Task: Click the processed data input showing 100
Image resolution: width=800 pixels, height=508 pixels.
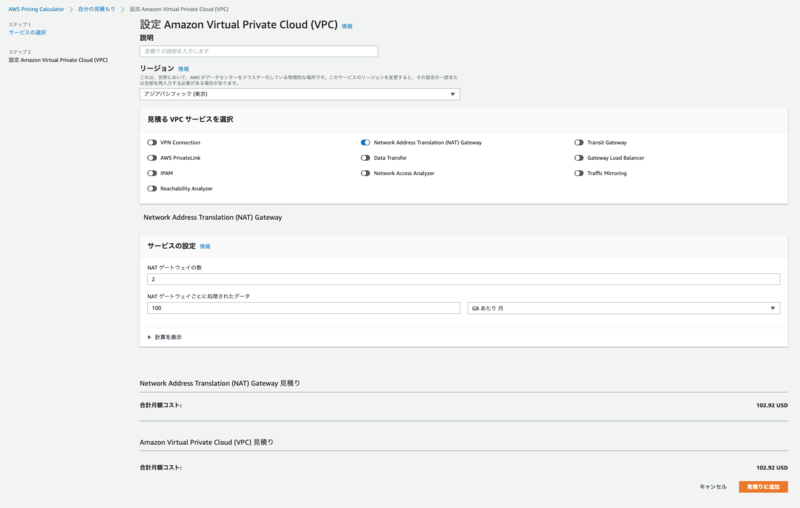Action: point(304,308)
